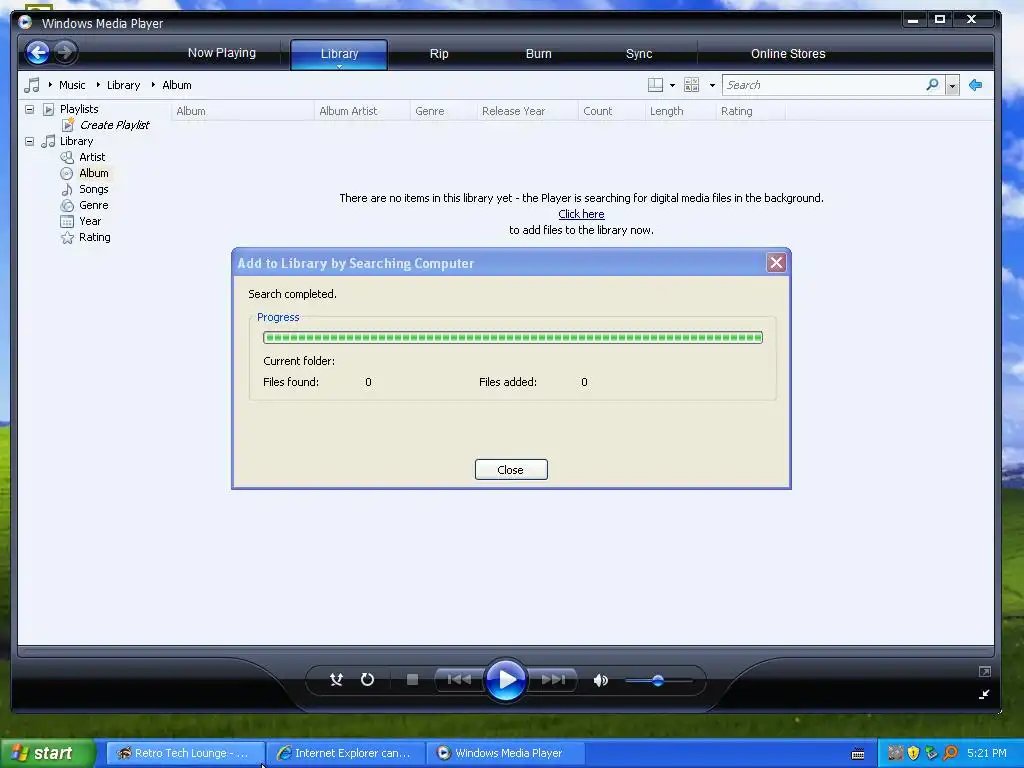This screenshot has width=1024, height=768.
Task: Click the music note category icon
Action: click(31, 85)
